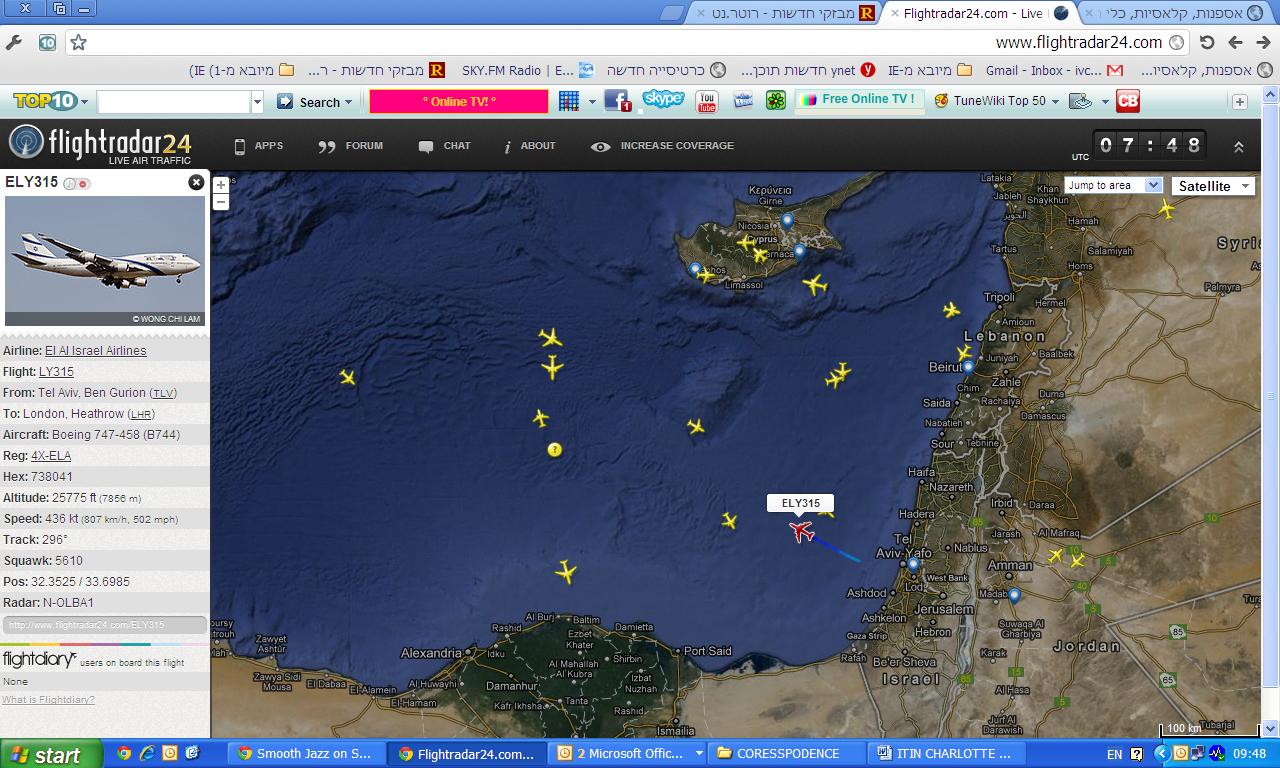Click the browser back arrow
This screenshot has width=1280, height=768.
pyautogui.click(x=1262, y=42)
